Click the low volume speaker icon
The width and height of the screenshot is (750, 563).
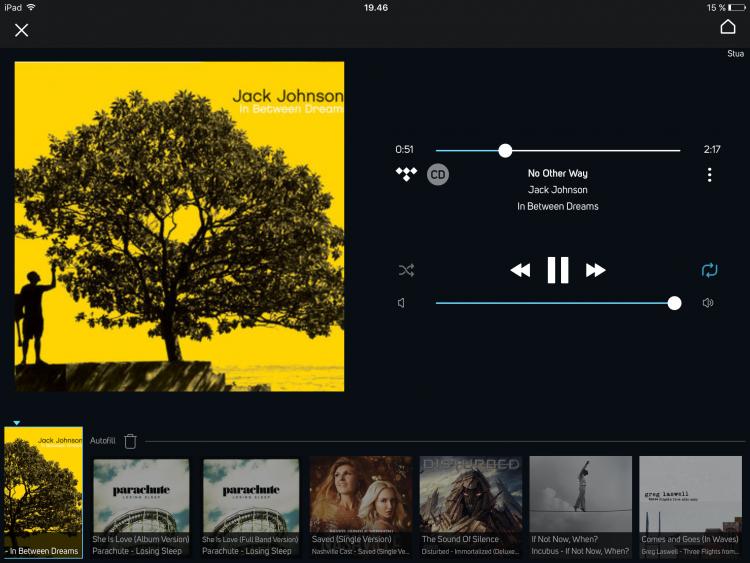401,303
